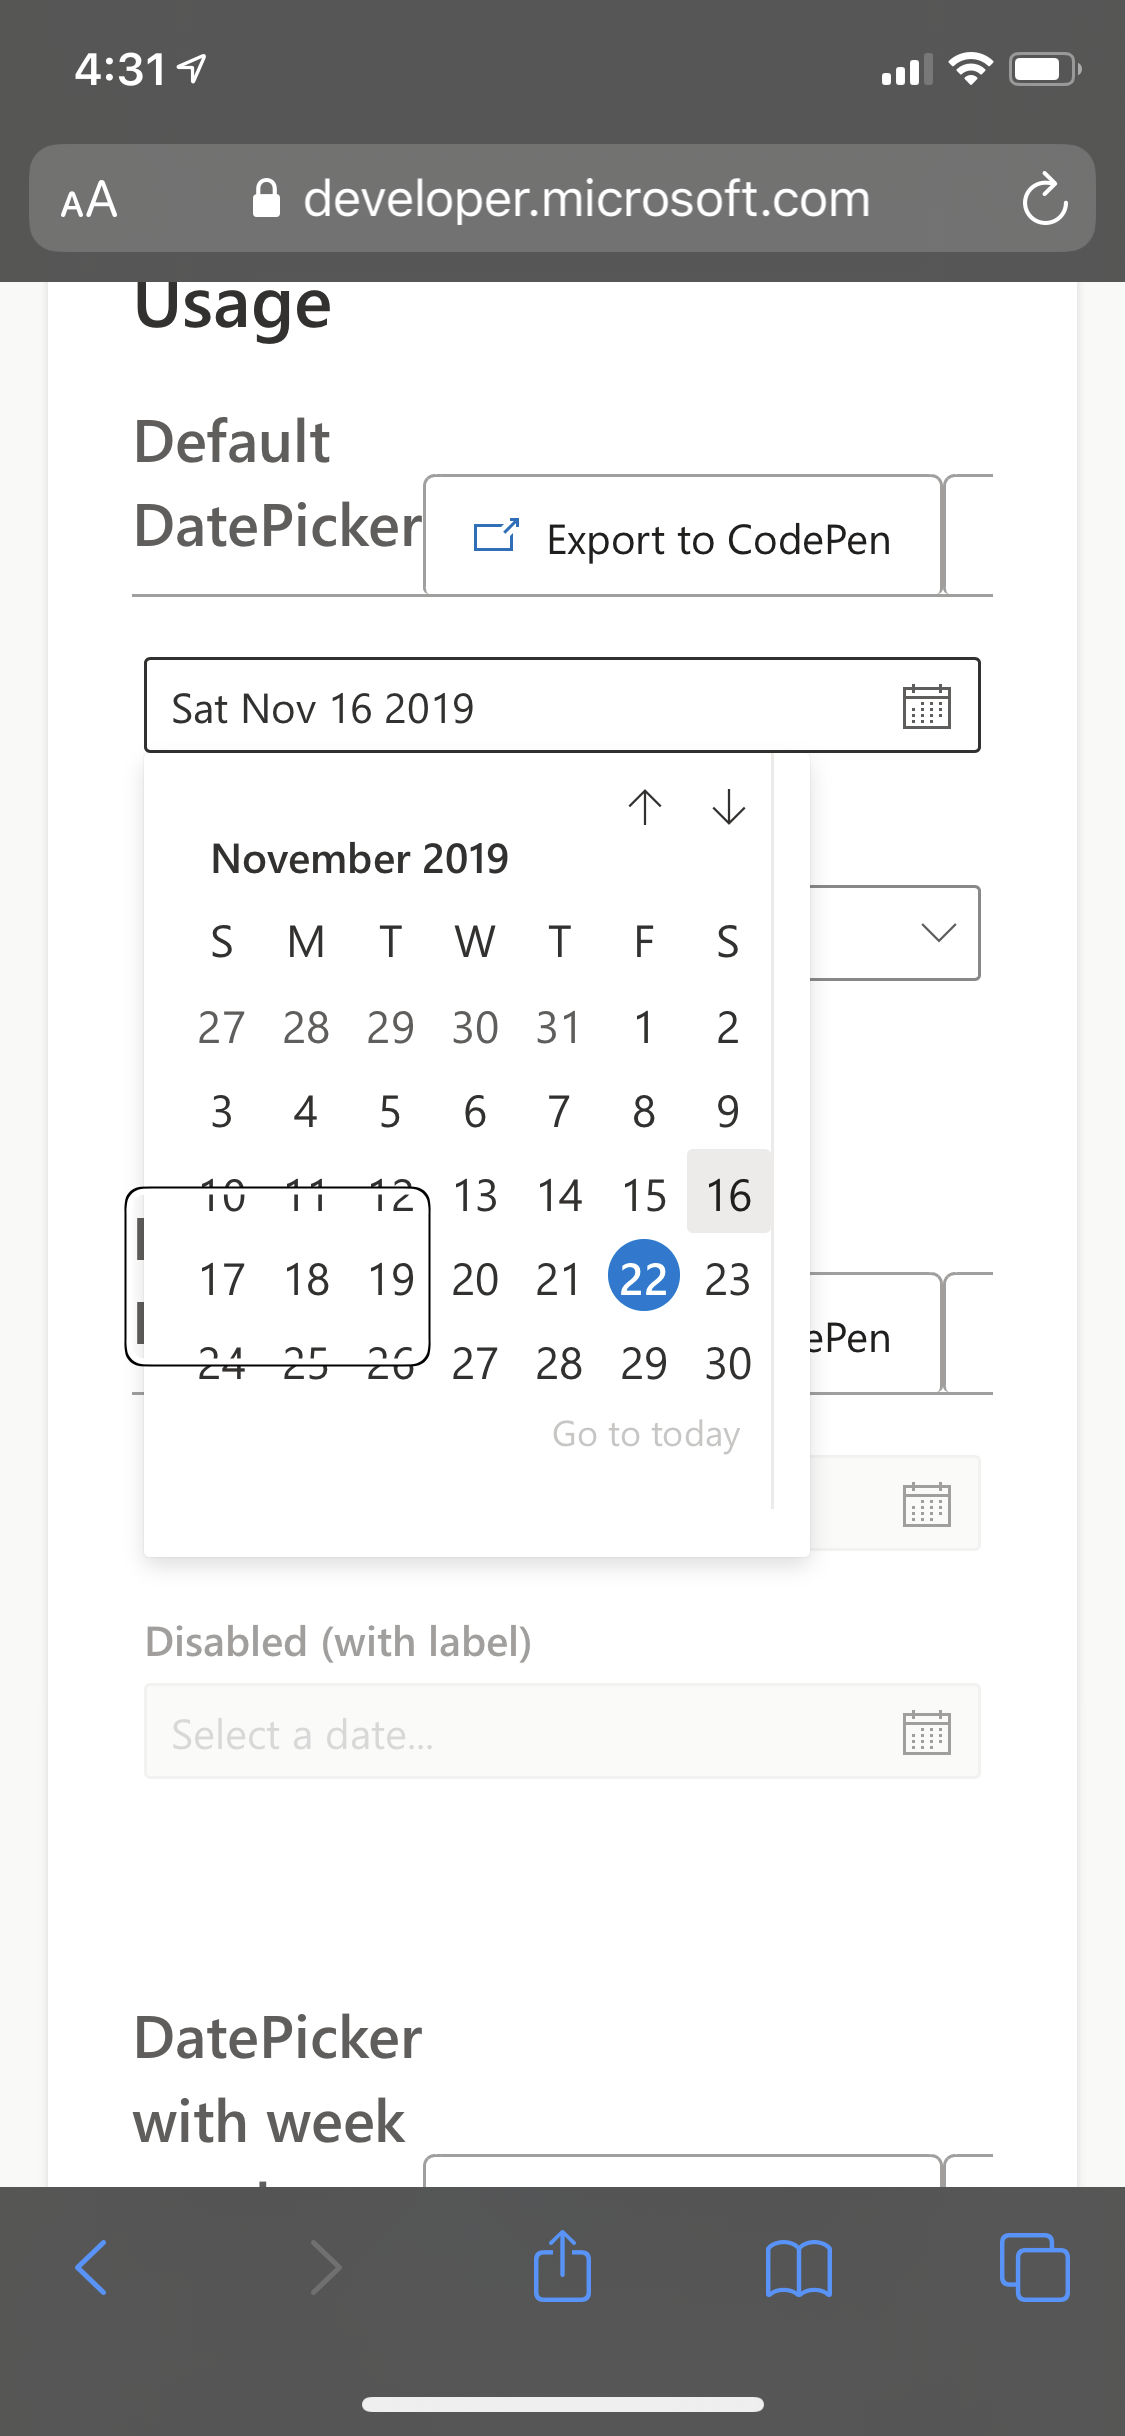Select date 22 in the calendar
This screenshot has height=2436, width=1125.
pyautogui.click(x=643, y=1276)
